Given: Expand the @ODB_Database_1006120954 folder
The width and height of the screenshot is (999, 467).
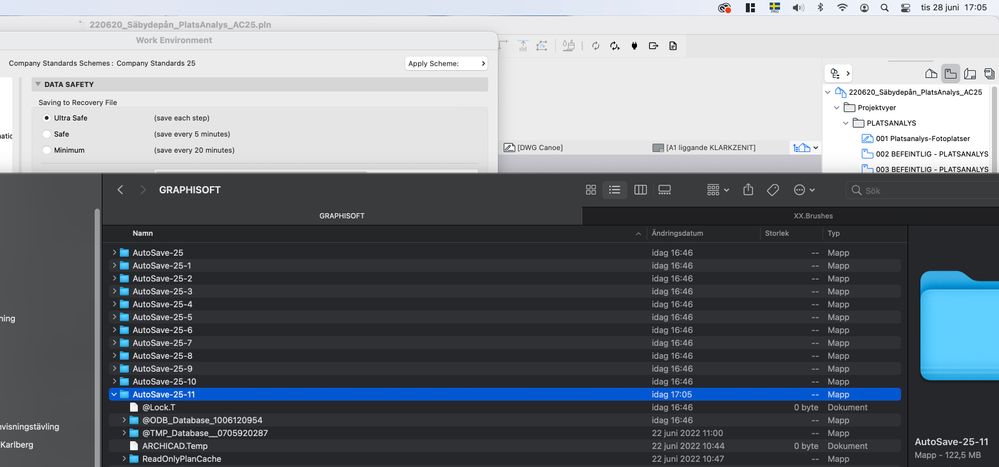Looking at the screenshot, I should 124,420.
